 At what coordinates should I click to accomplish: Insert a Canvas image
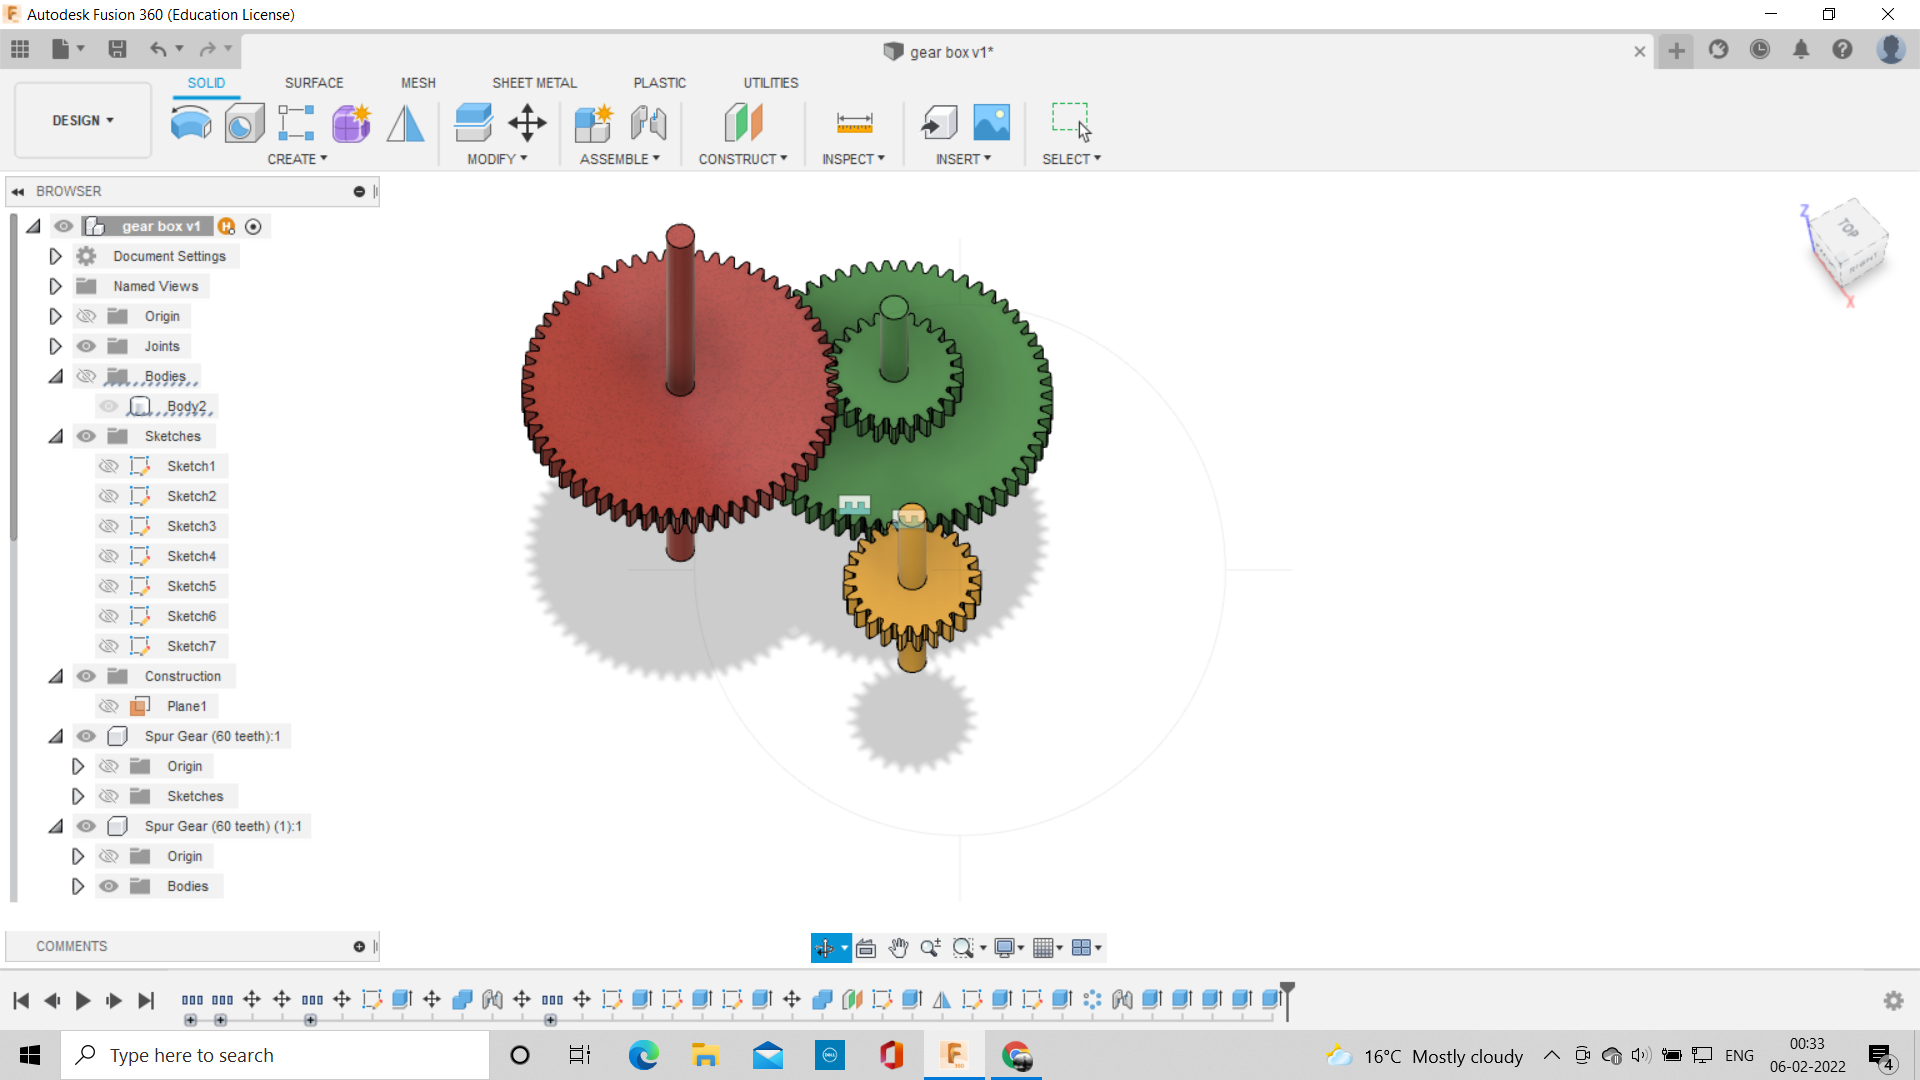(991, 123)
